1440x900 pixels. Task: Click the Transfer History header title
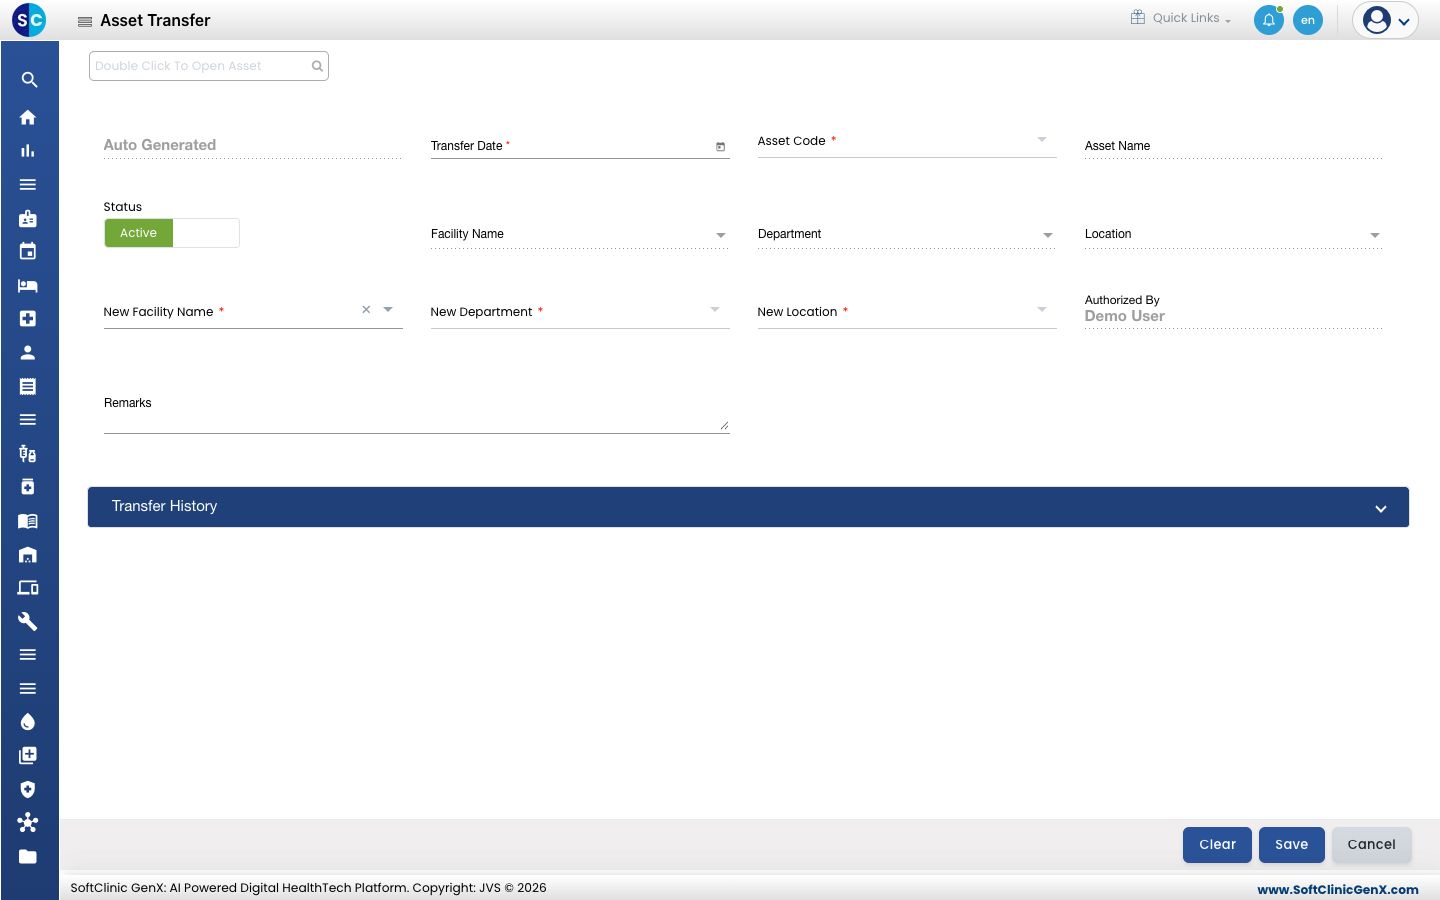tap(164, 506)
